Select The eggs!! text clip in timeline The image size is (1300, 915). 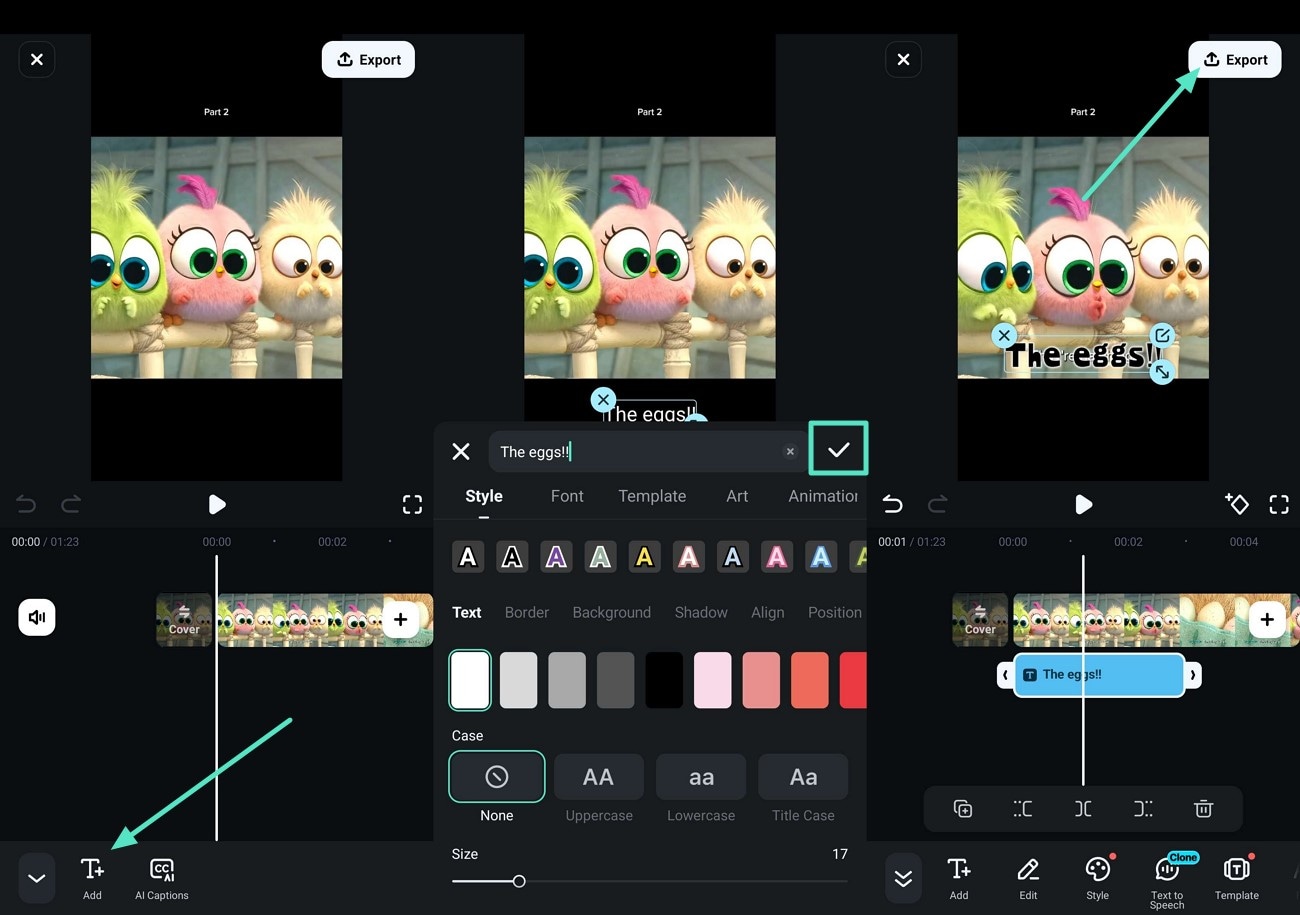click(x=1099, y=675)
